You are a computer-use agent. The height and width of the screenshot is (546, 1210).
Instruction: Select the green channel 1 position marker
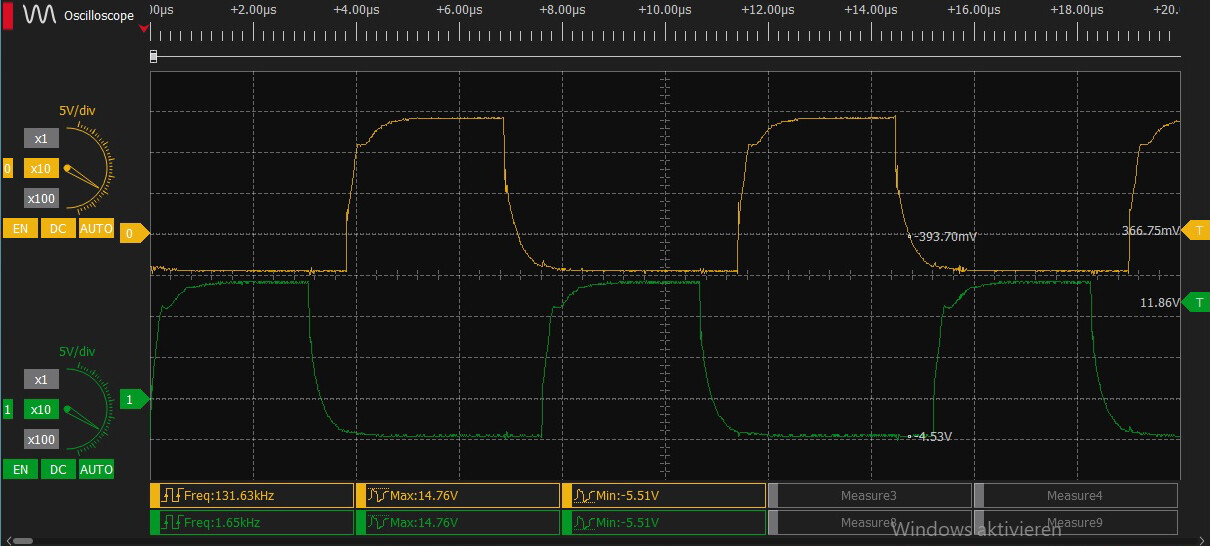[x=134, y=399]
